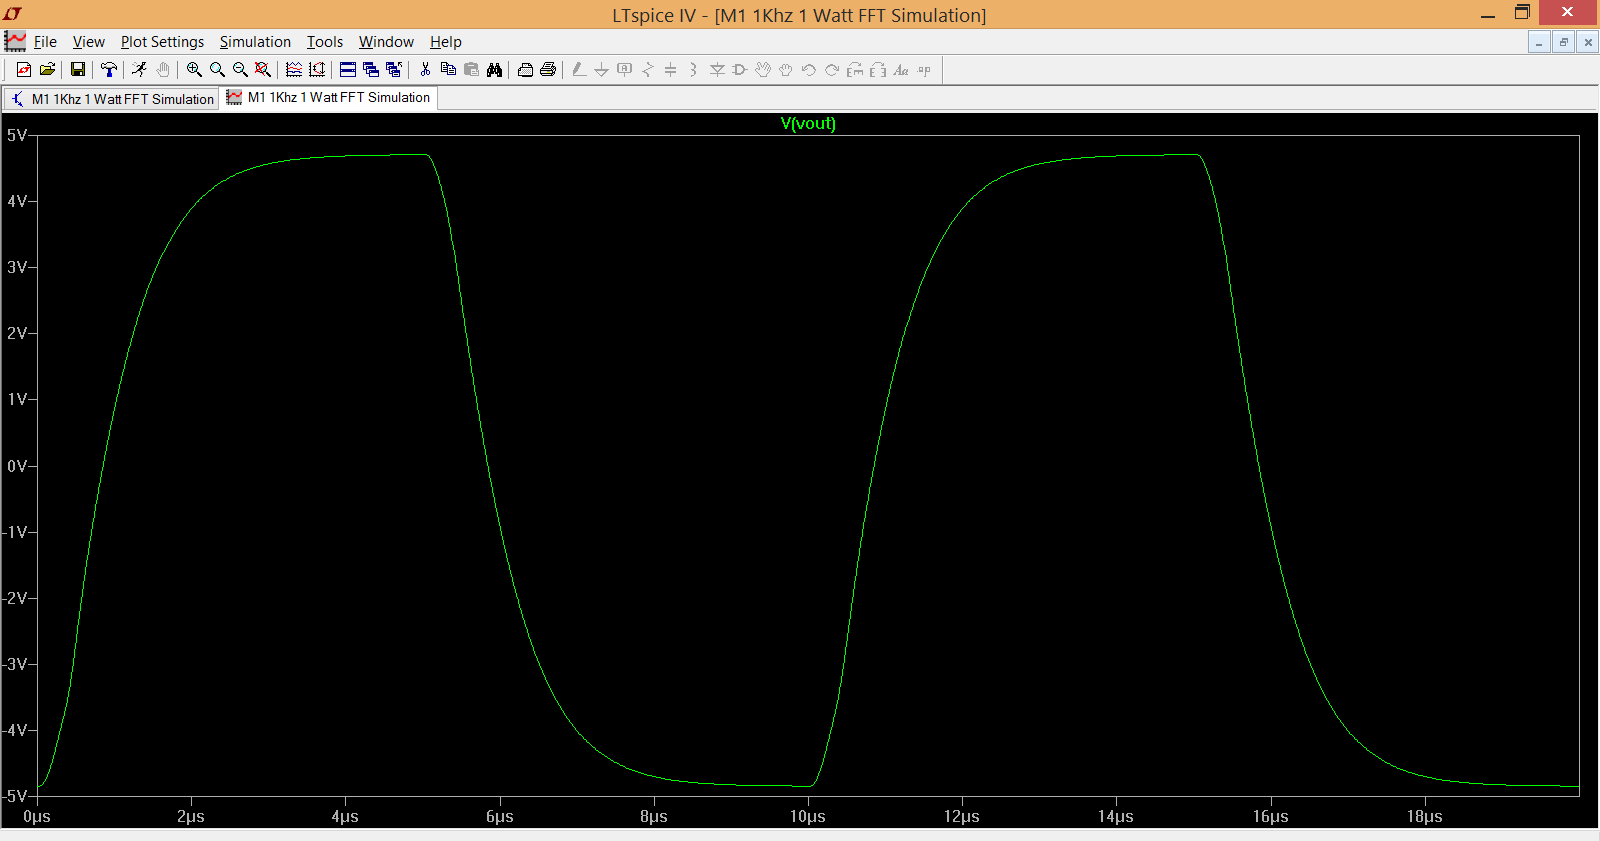Click the Close All Windows icon
Screen dimensions: 1600x841
[x=394, y=70]
